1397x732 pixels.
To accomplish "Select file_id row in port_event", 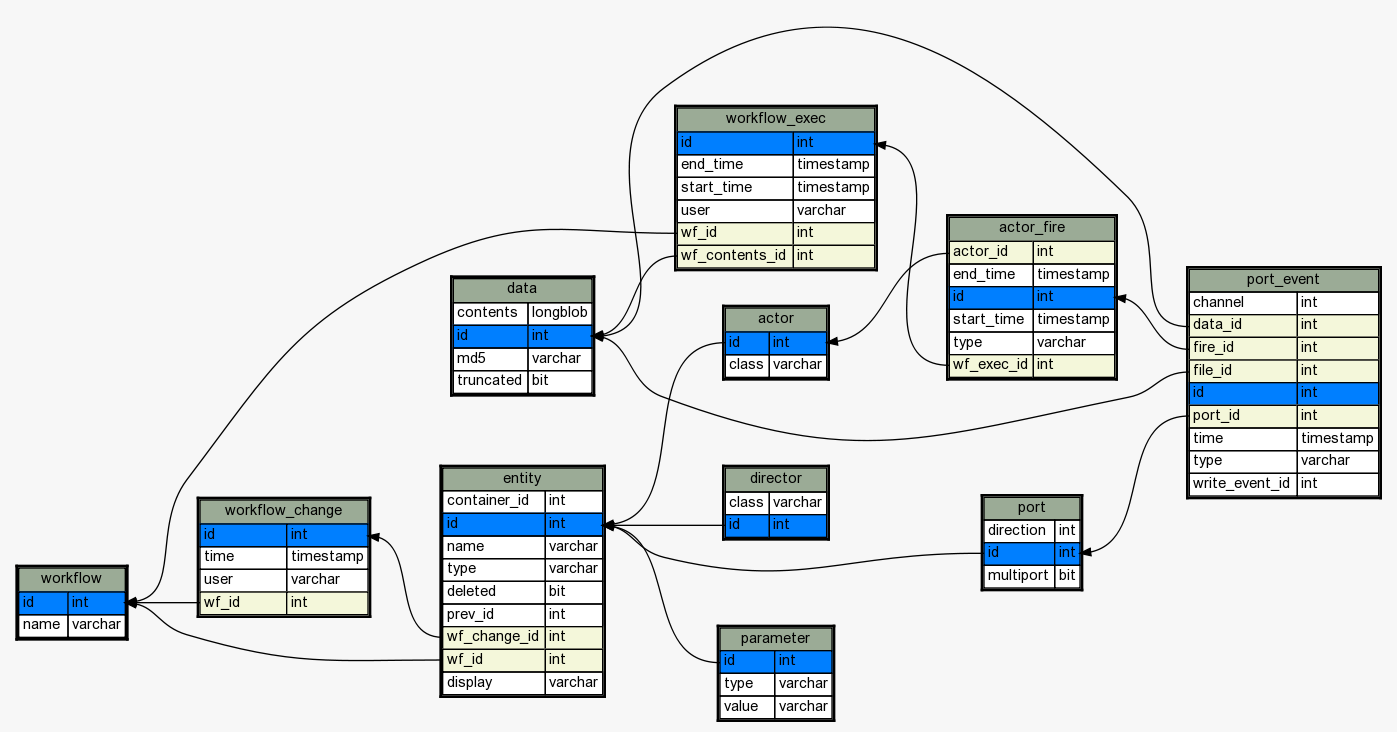I will (1284, 371).
